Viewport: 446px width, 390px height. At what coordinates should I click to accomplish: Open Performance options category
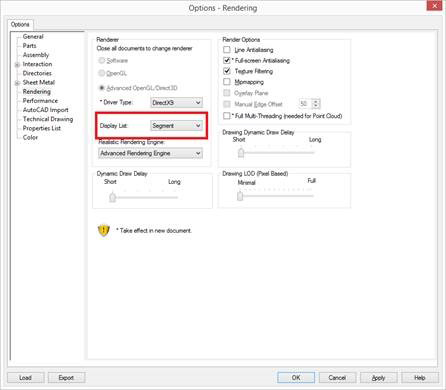pos(40,101)
